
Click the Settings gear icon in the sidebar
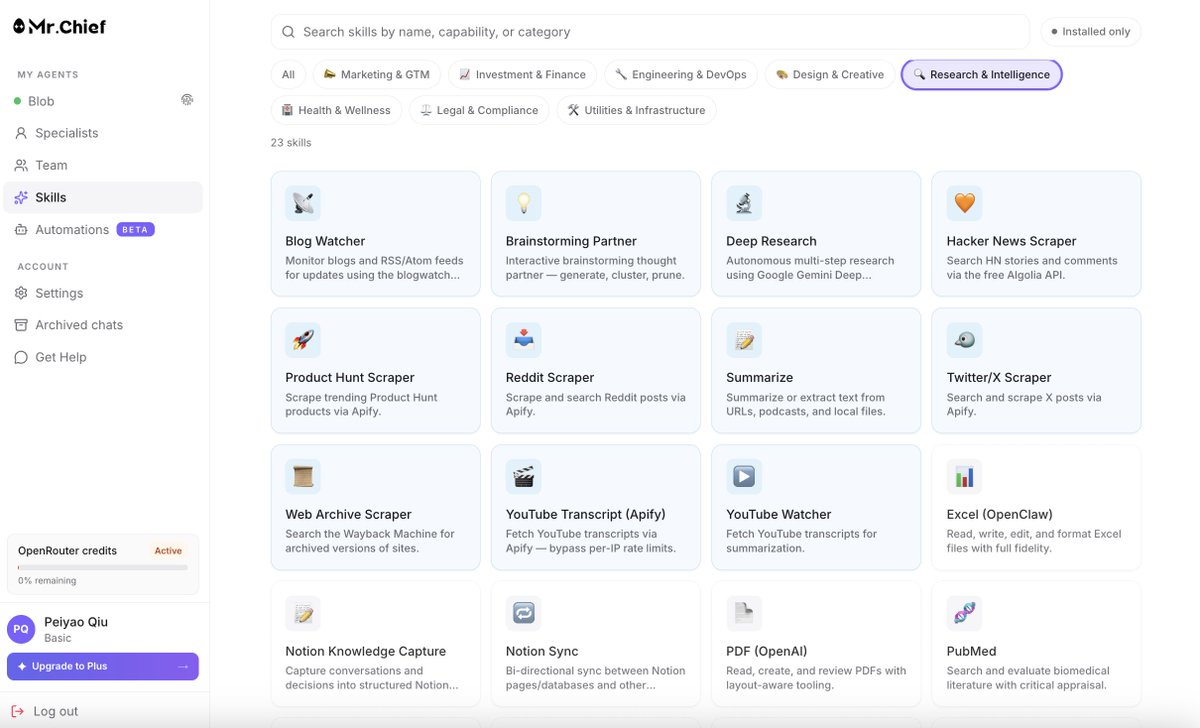pos(21,293)
